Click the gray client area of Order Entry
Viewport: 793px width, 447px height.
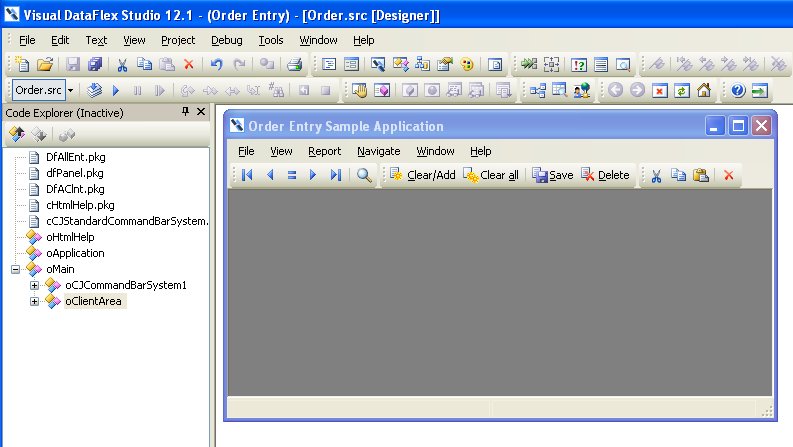point(500,292)
